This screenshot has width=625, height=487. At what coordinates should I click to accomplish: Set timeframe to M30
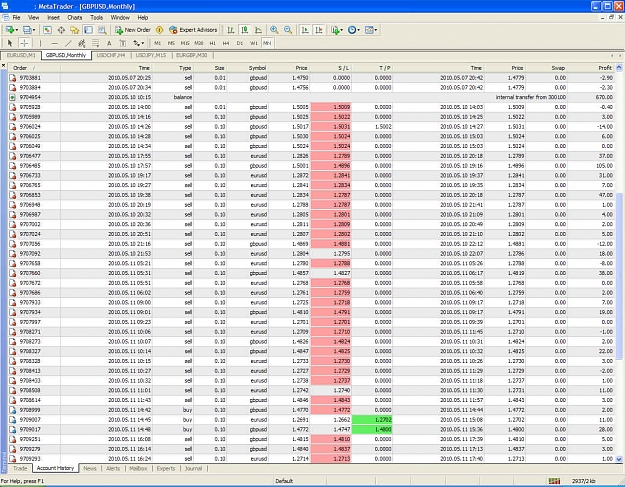[199, 43]
